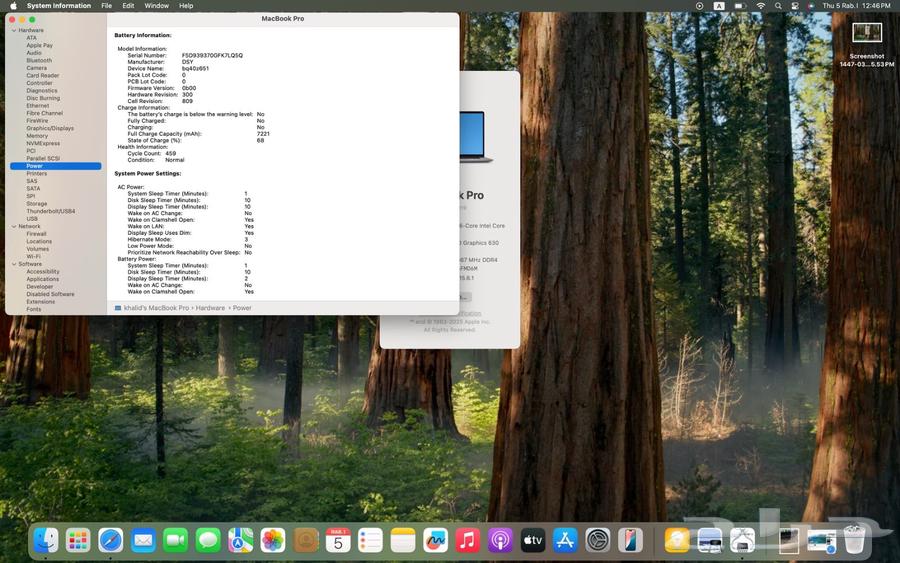The height and width of the screenshot is (563, 900).
Task: Click the Battery Information heading
Action: 142,36
